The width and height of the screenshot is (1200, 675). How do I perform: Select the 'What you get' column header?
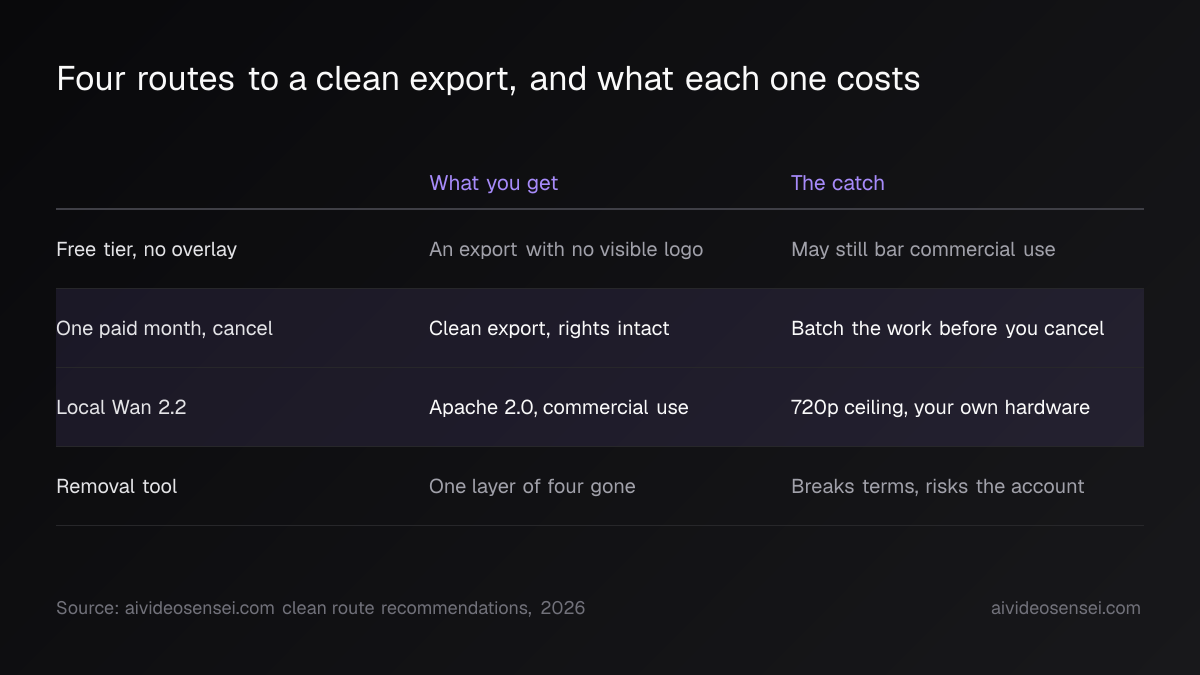point(494,183)
